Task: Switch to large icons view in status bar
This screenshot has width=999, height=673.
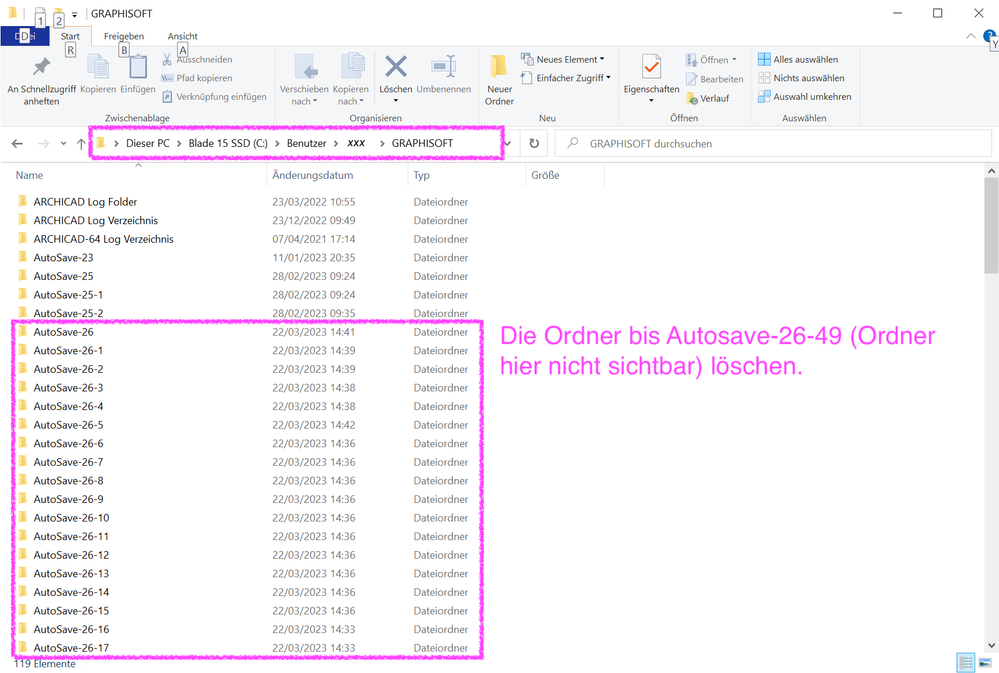Action: tap(985, 662)
